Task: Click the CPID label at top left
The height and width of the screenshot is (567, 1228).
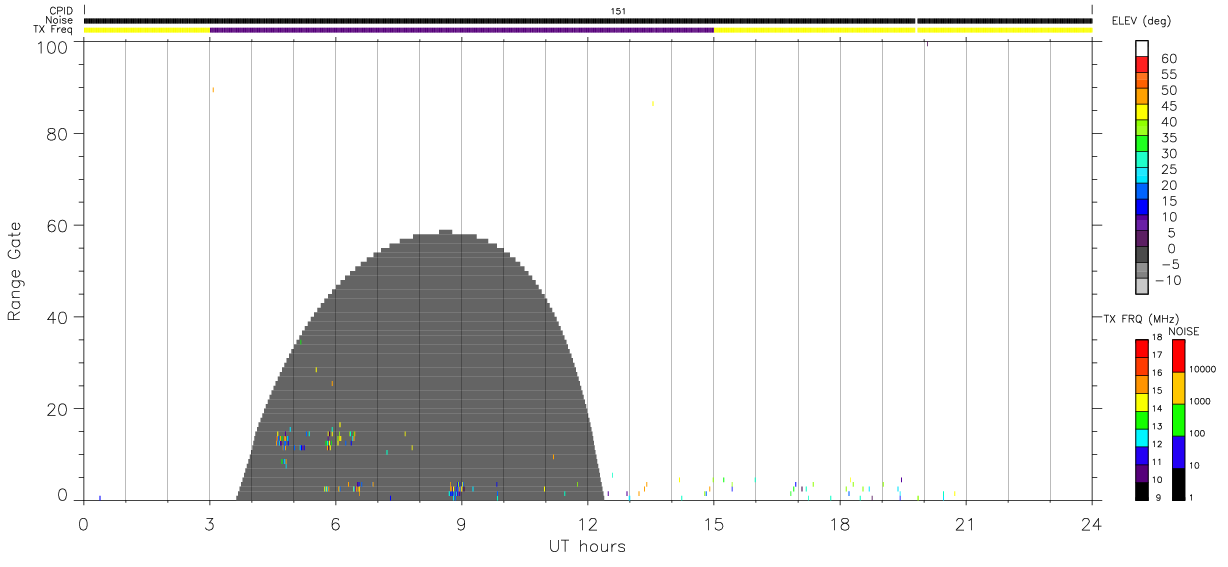Action: [62, 10]
